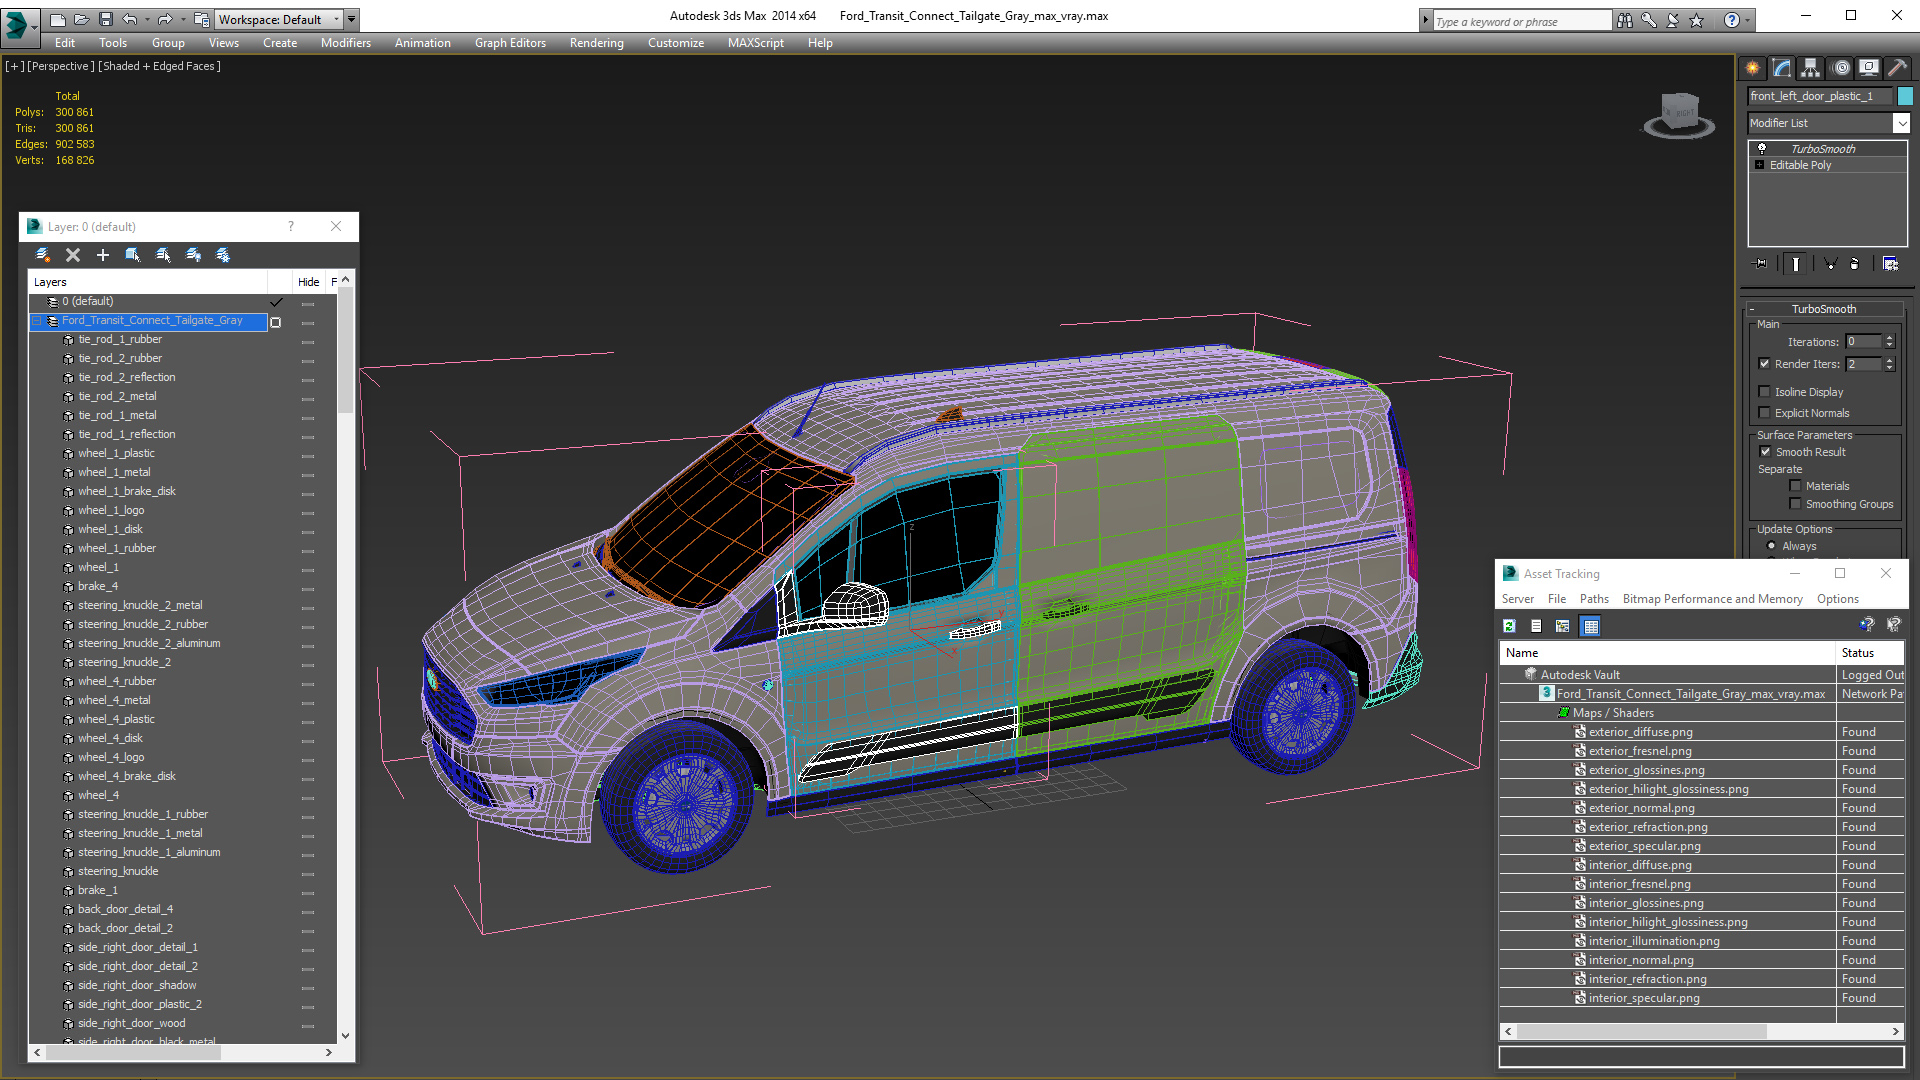Enable Isoline Display checkbox

[1765, 392]
